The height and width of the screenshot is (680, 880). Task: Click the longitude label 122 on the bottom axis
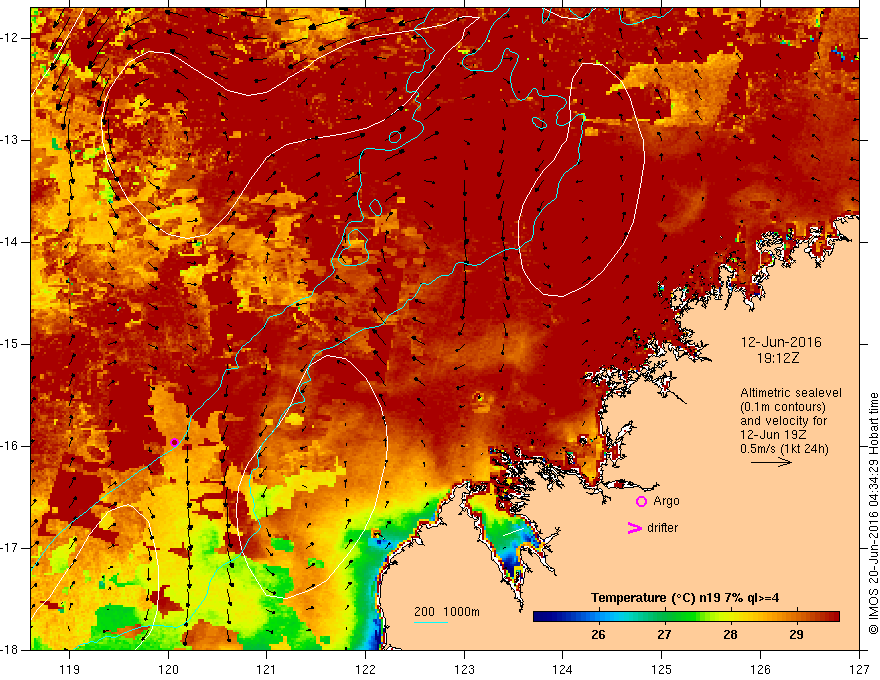(365, 669)
